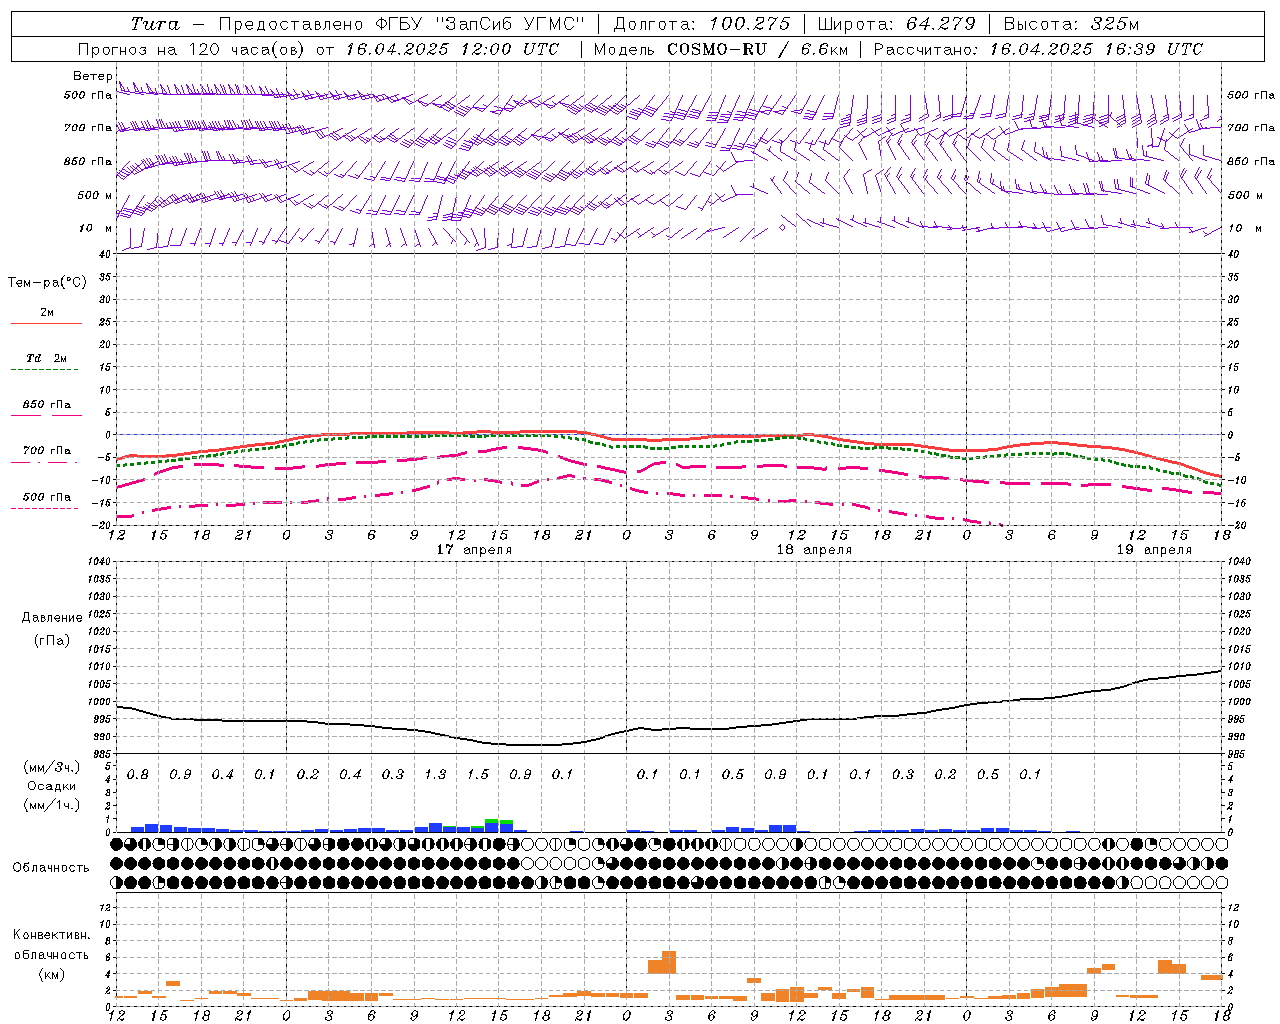Click the 1.3 precipitation value
1280x1024 pixels.
(435, 775)
